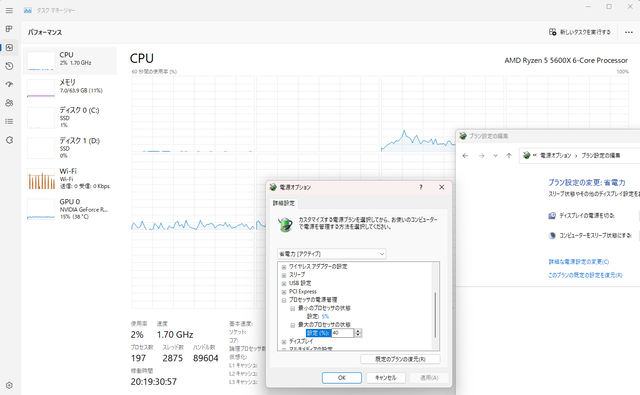Click the help question mark in 電源オプション dialog
Image resolution: width=640 pixels, height=395 pixels.
coord(421,187)
